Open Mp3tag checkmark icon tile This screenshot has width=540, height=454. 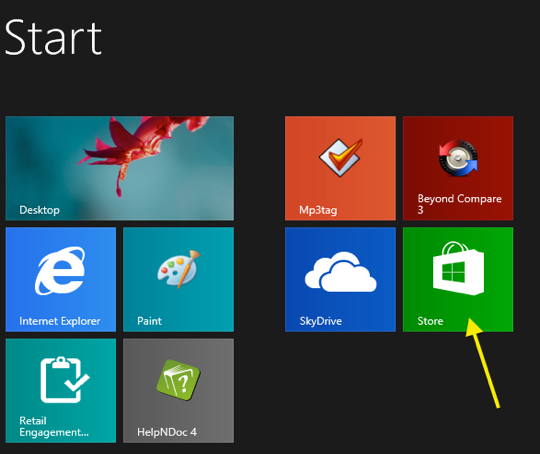click(x=341, y=157)
